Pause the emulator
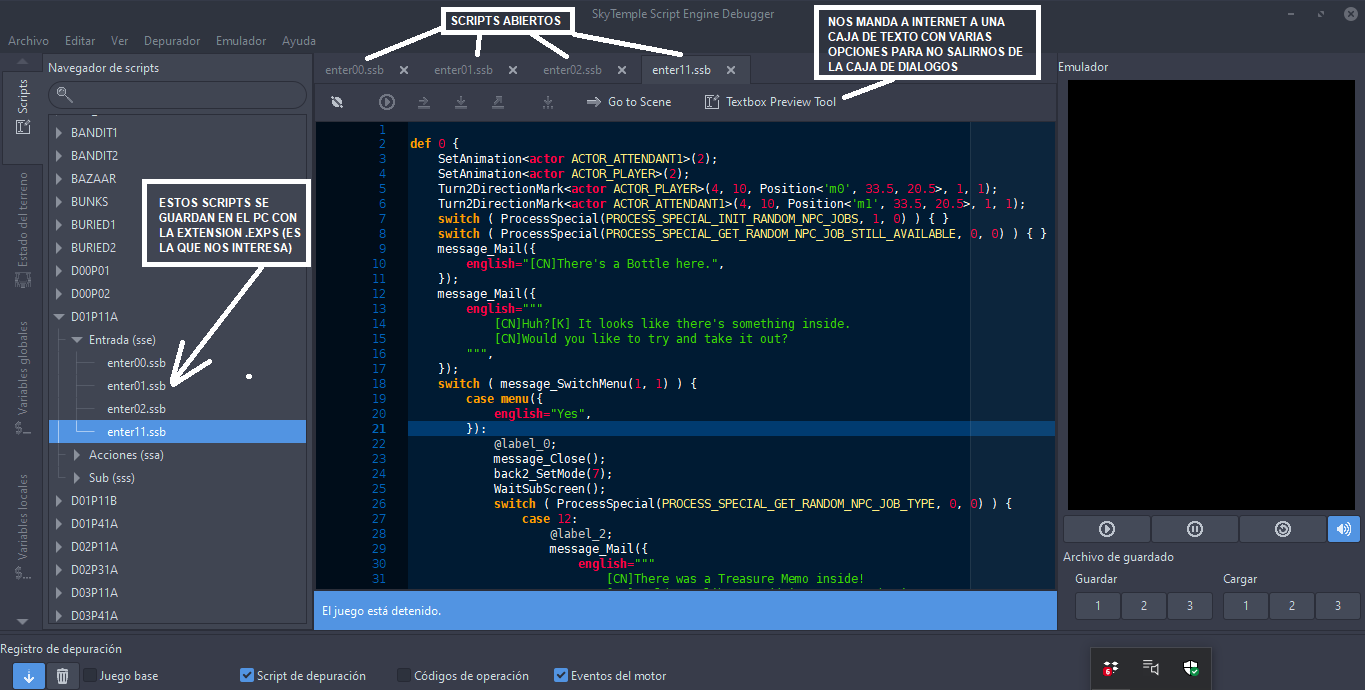The image size is (1365, 690). click(x=1194, y=529)
